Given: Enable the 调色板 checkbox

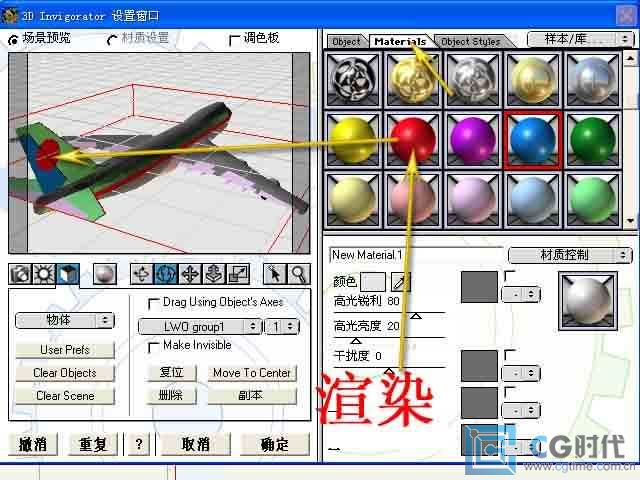Looking at the screenshot, I should (x=234, y=40).
